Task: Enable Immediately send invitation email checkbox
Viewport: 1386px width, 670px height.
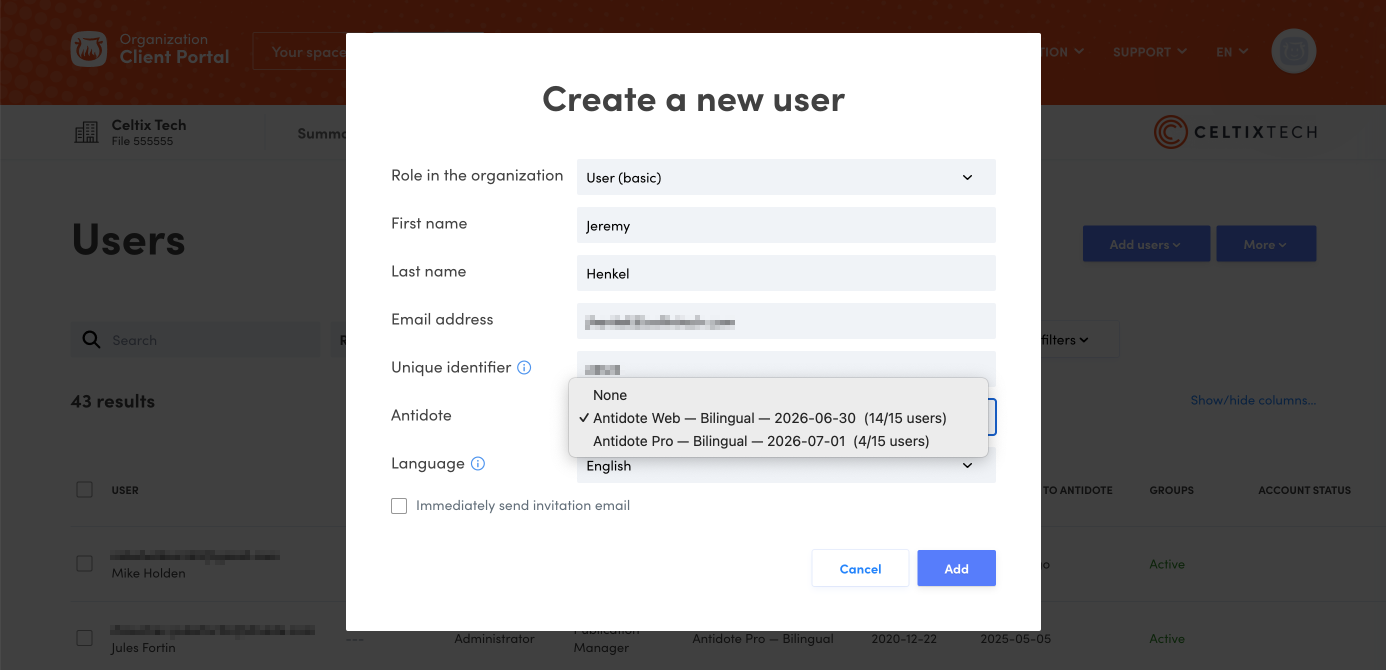Action: 399,506
